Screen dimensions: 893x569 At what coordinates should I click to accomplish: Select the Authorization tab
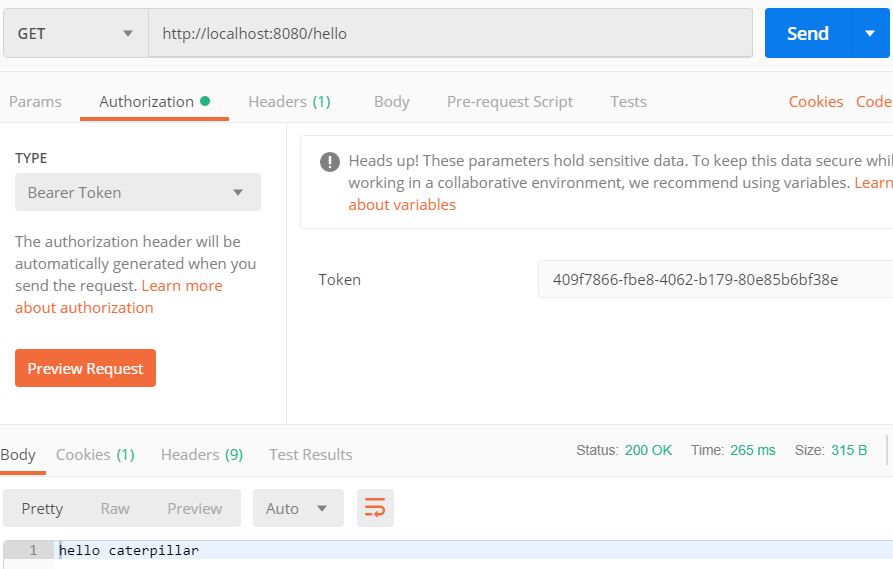pos(154,101)
